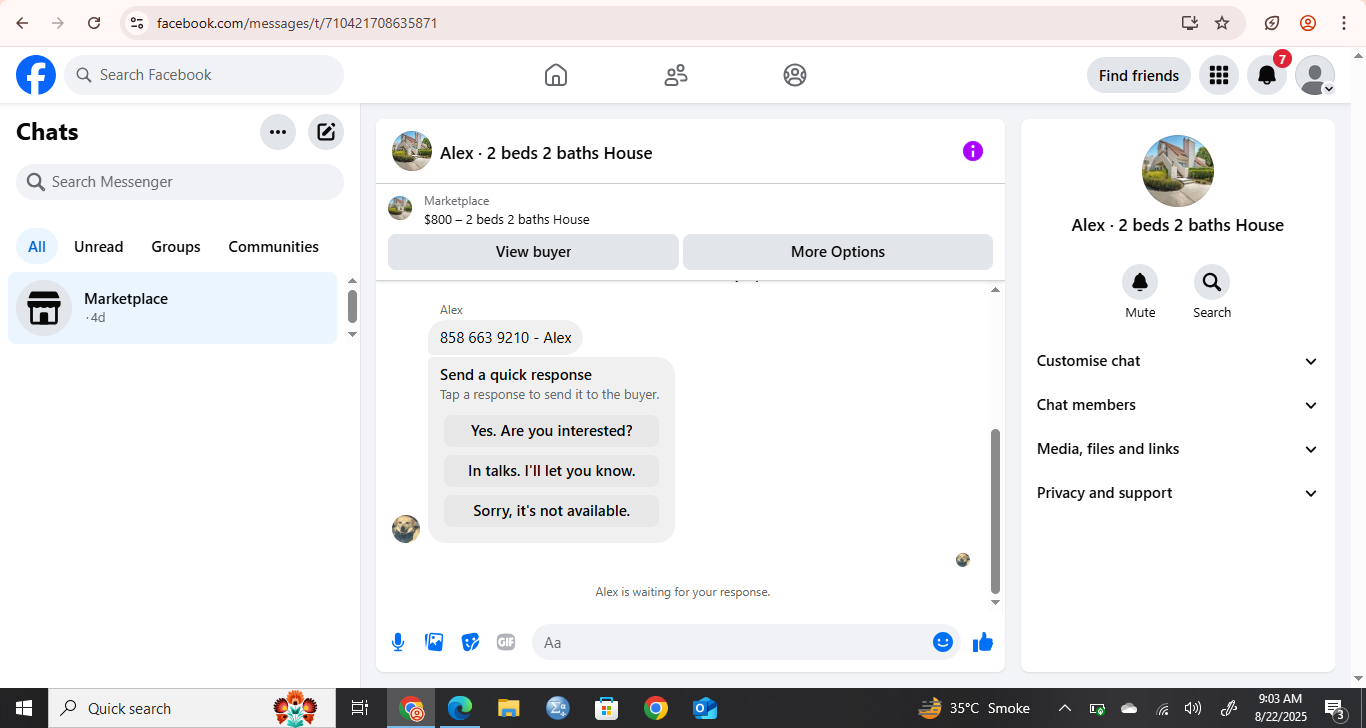Send "In talks. I'll let you know." response
The height and width of the screenshot is (728, 1366).
pos(552,471)
